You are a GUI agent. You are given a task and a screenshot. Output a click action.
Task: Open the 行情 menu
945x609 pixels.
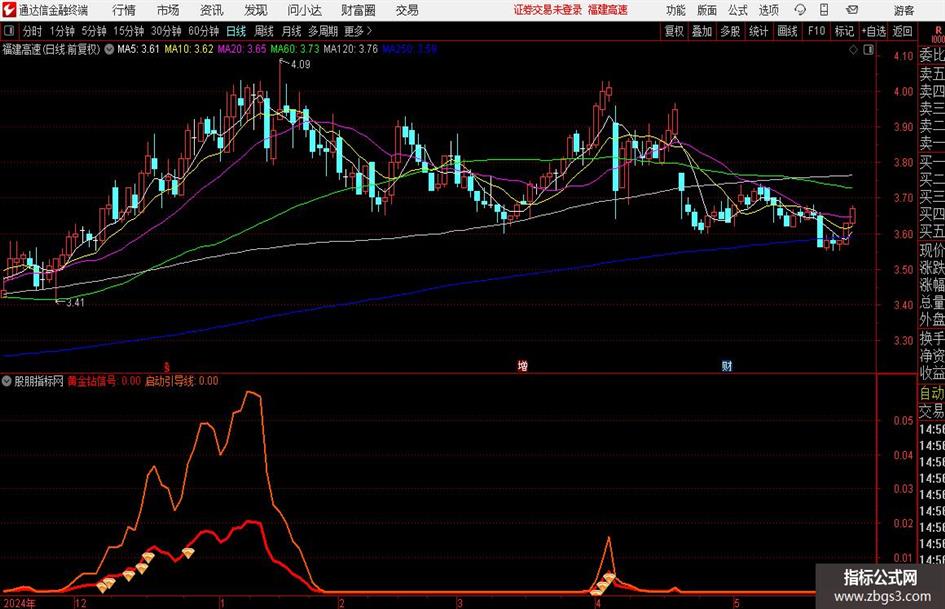[124, 10]
